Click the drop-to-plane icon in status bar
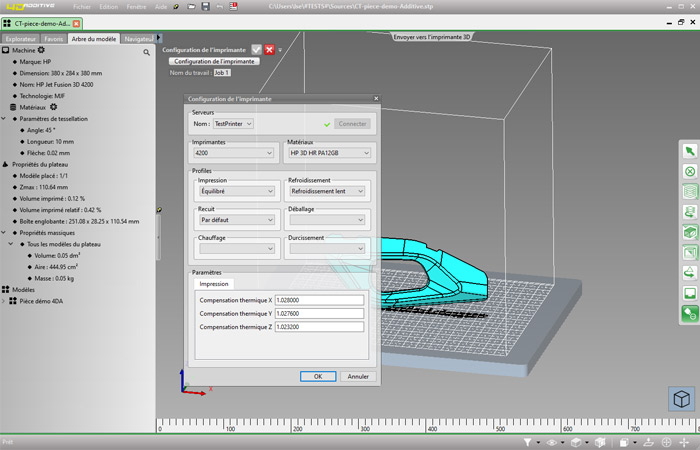Viewport: 700px width, 450px height. 647,442
